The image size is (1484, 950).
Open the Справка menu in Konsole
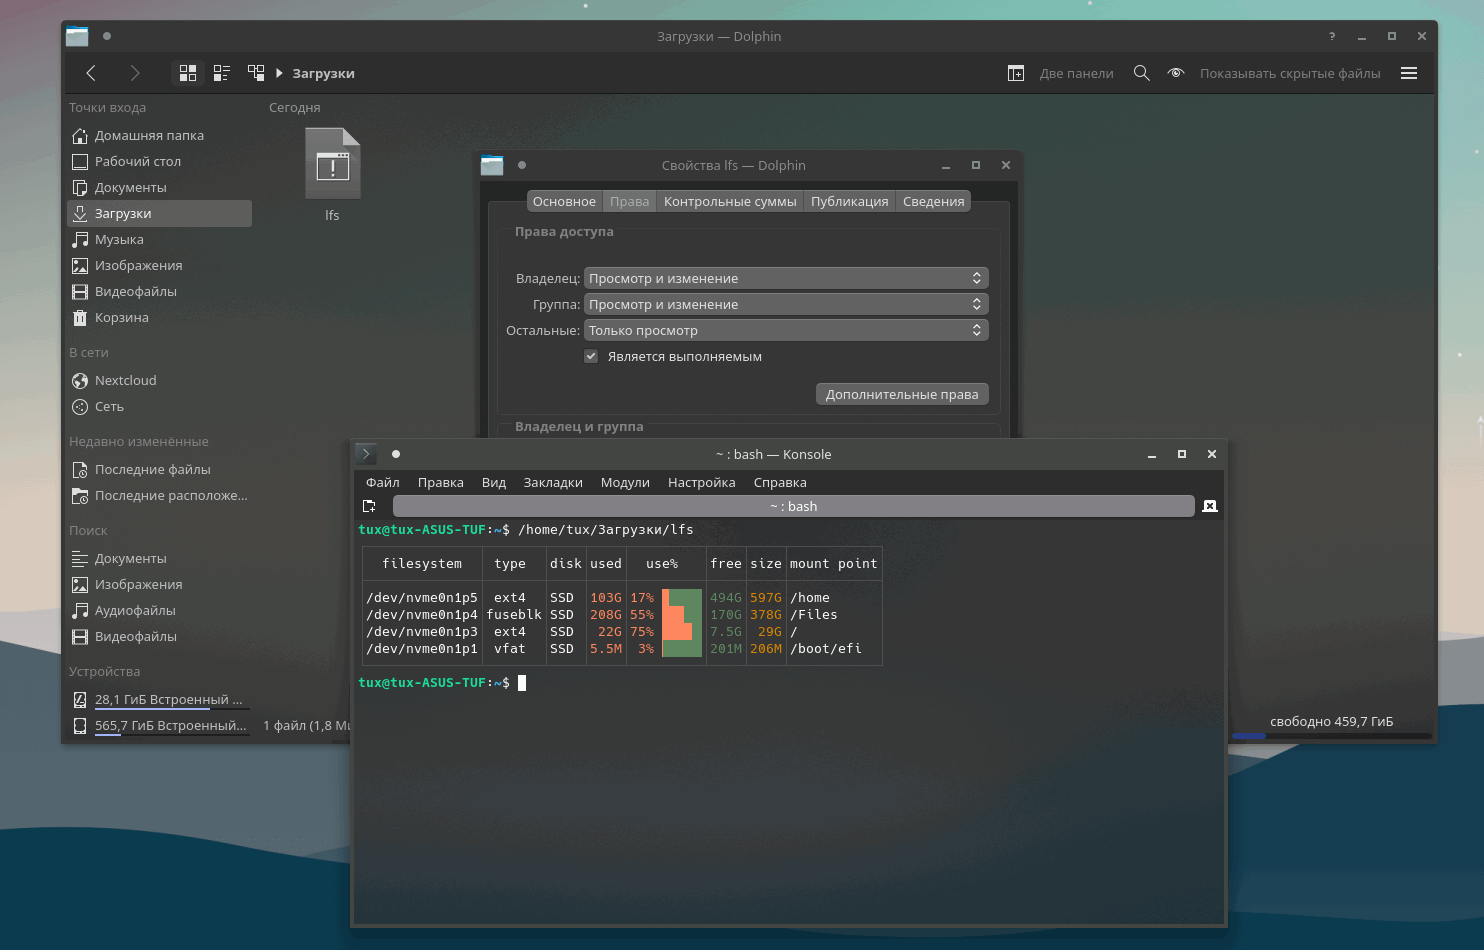point(780,482)
